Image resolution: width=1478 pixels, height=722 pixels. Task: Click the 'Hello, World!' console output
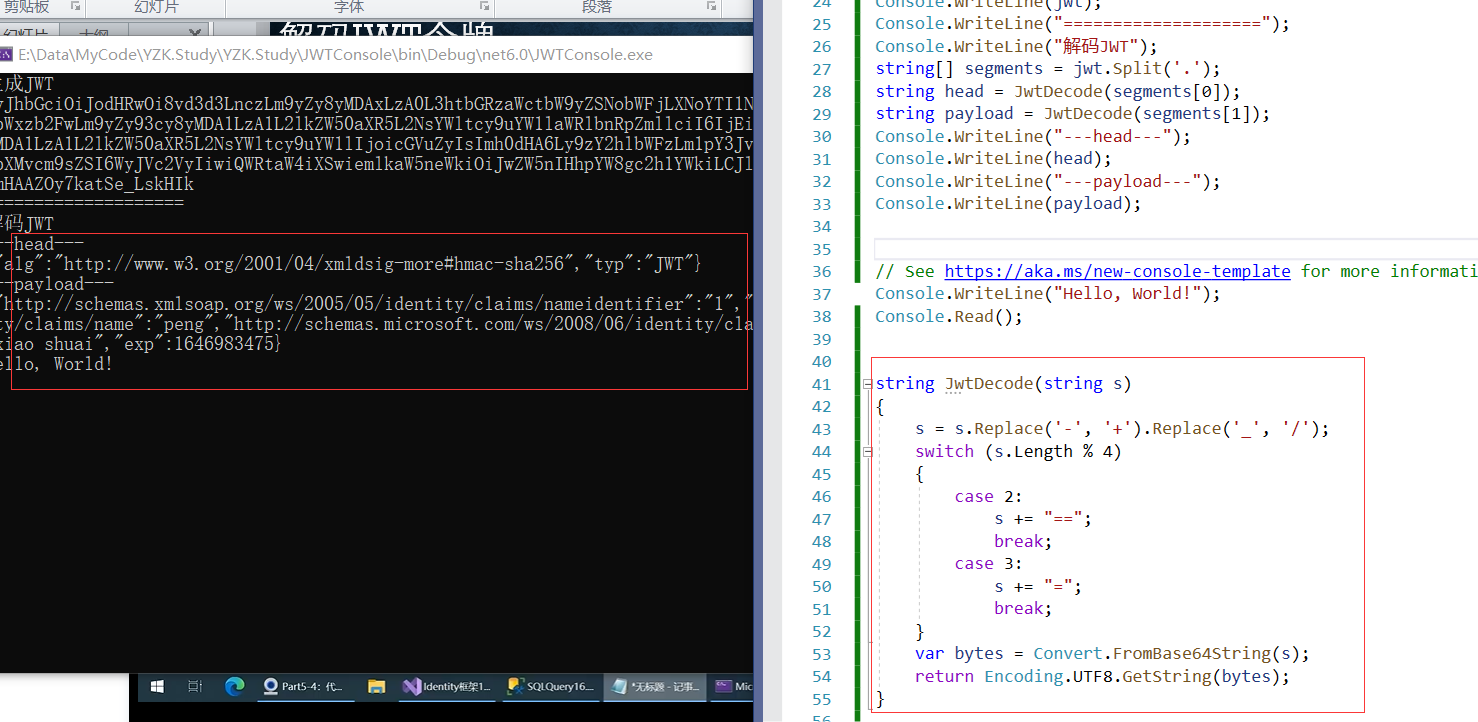click(57, 364)
